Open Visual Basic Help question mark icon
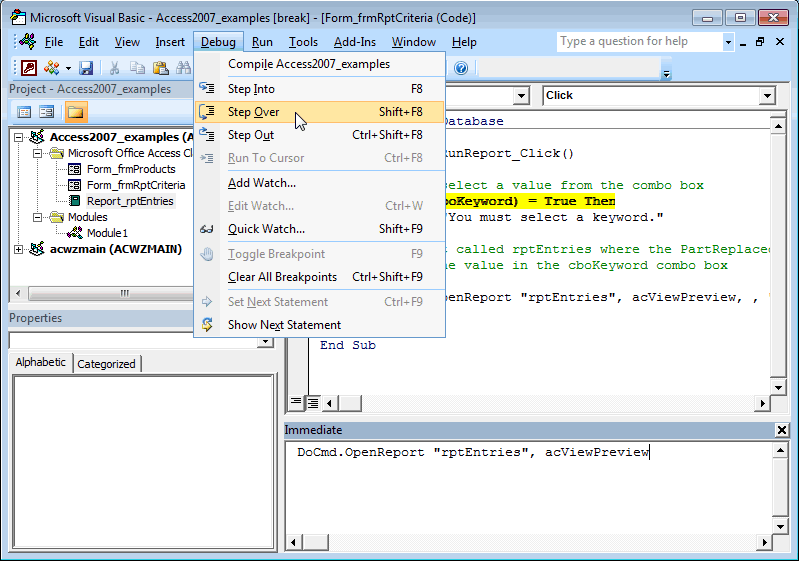The image size is (799, 561). [x=461, y=68]
